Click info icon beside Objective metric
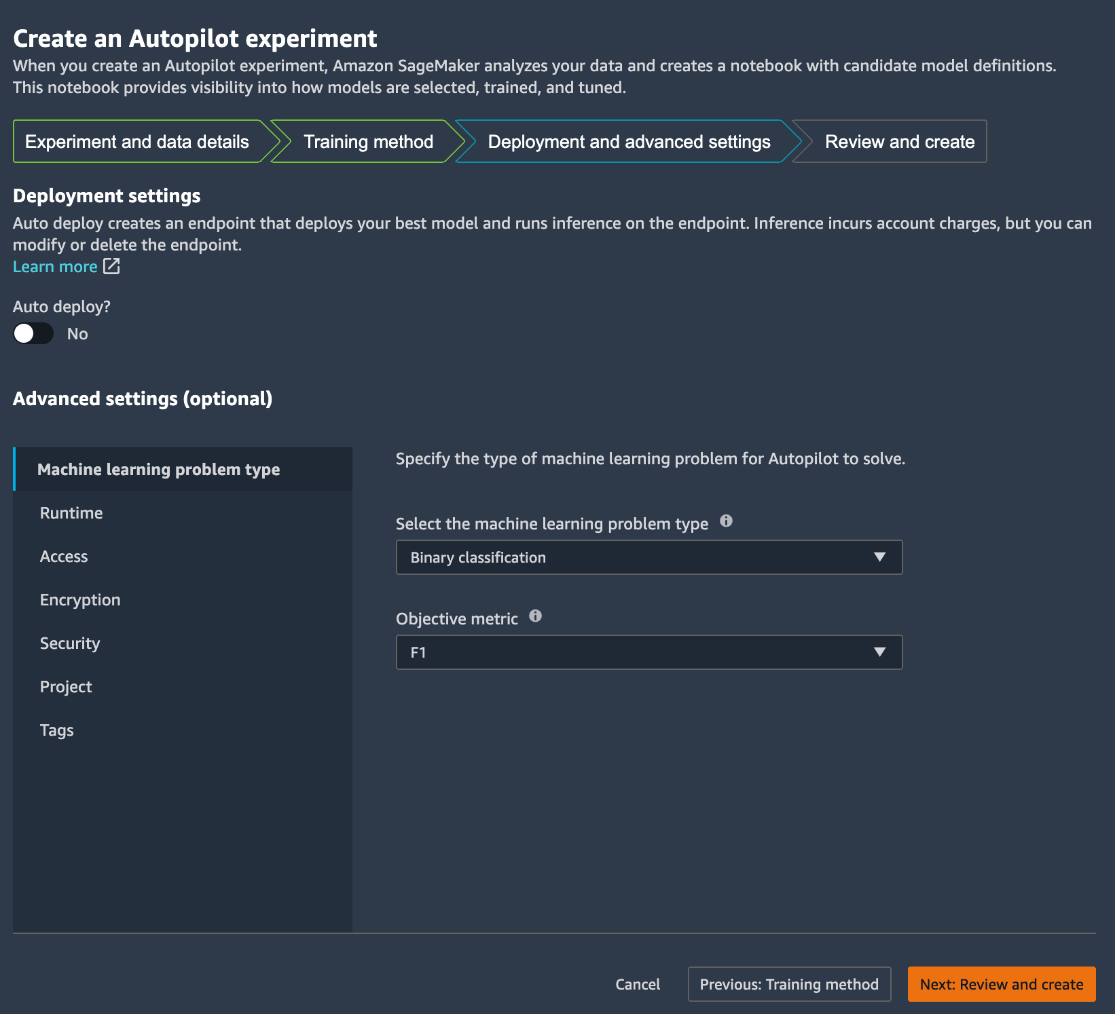This screenshot has width=1115, height=1014. tap(536, 616)
